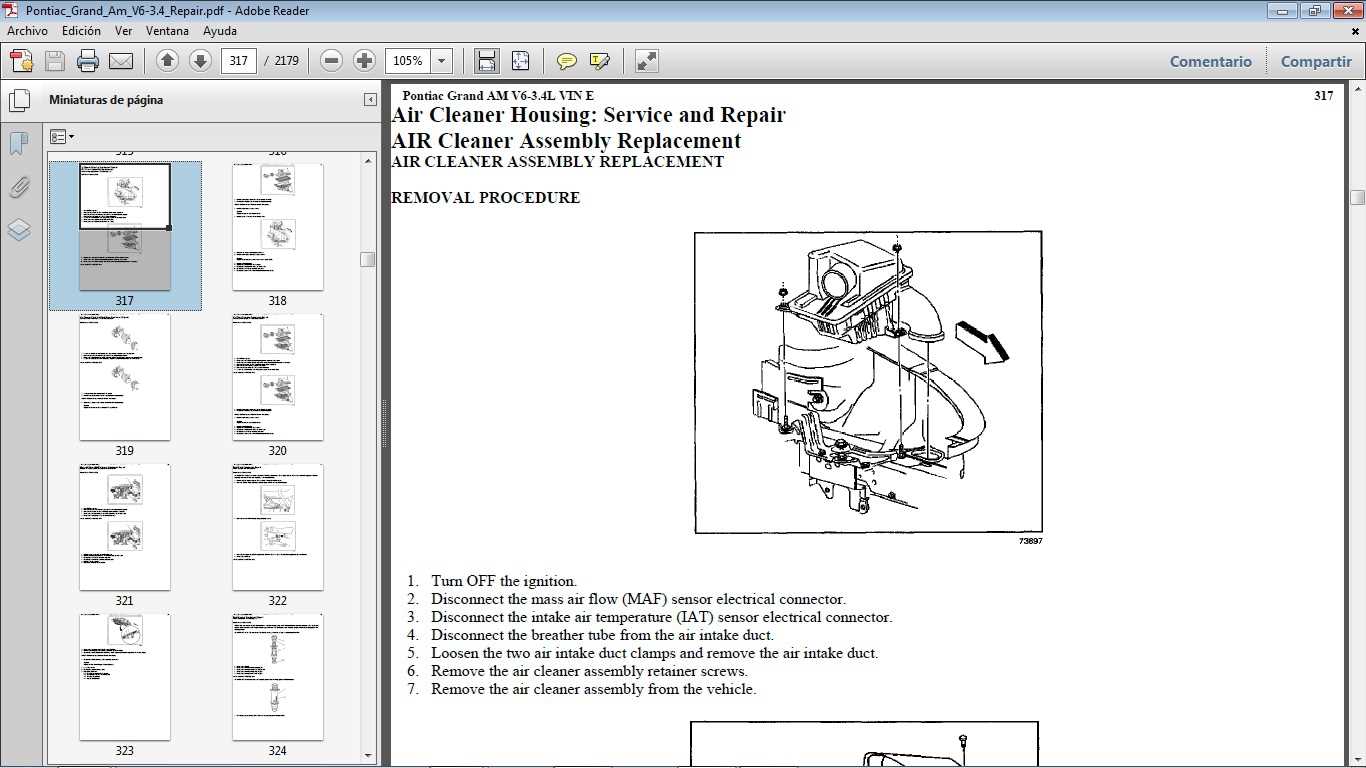
Task: Select page 321 thumbnail
Action: pyautogui.click(x=125, y=527)
